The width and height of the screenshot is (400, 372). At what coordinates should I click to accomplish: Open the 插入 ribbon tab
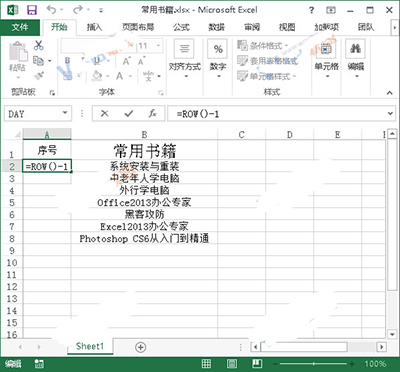coord(94,27)
